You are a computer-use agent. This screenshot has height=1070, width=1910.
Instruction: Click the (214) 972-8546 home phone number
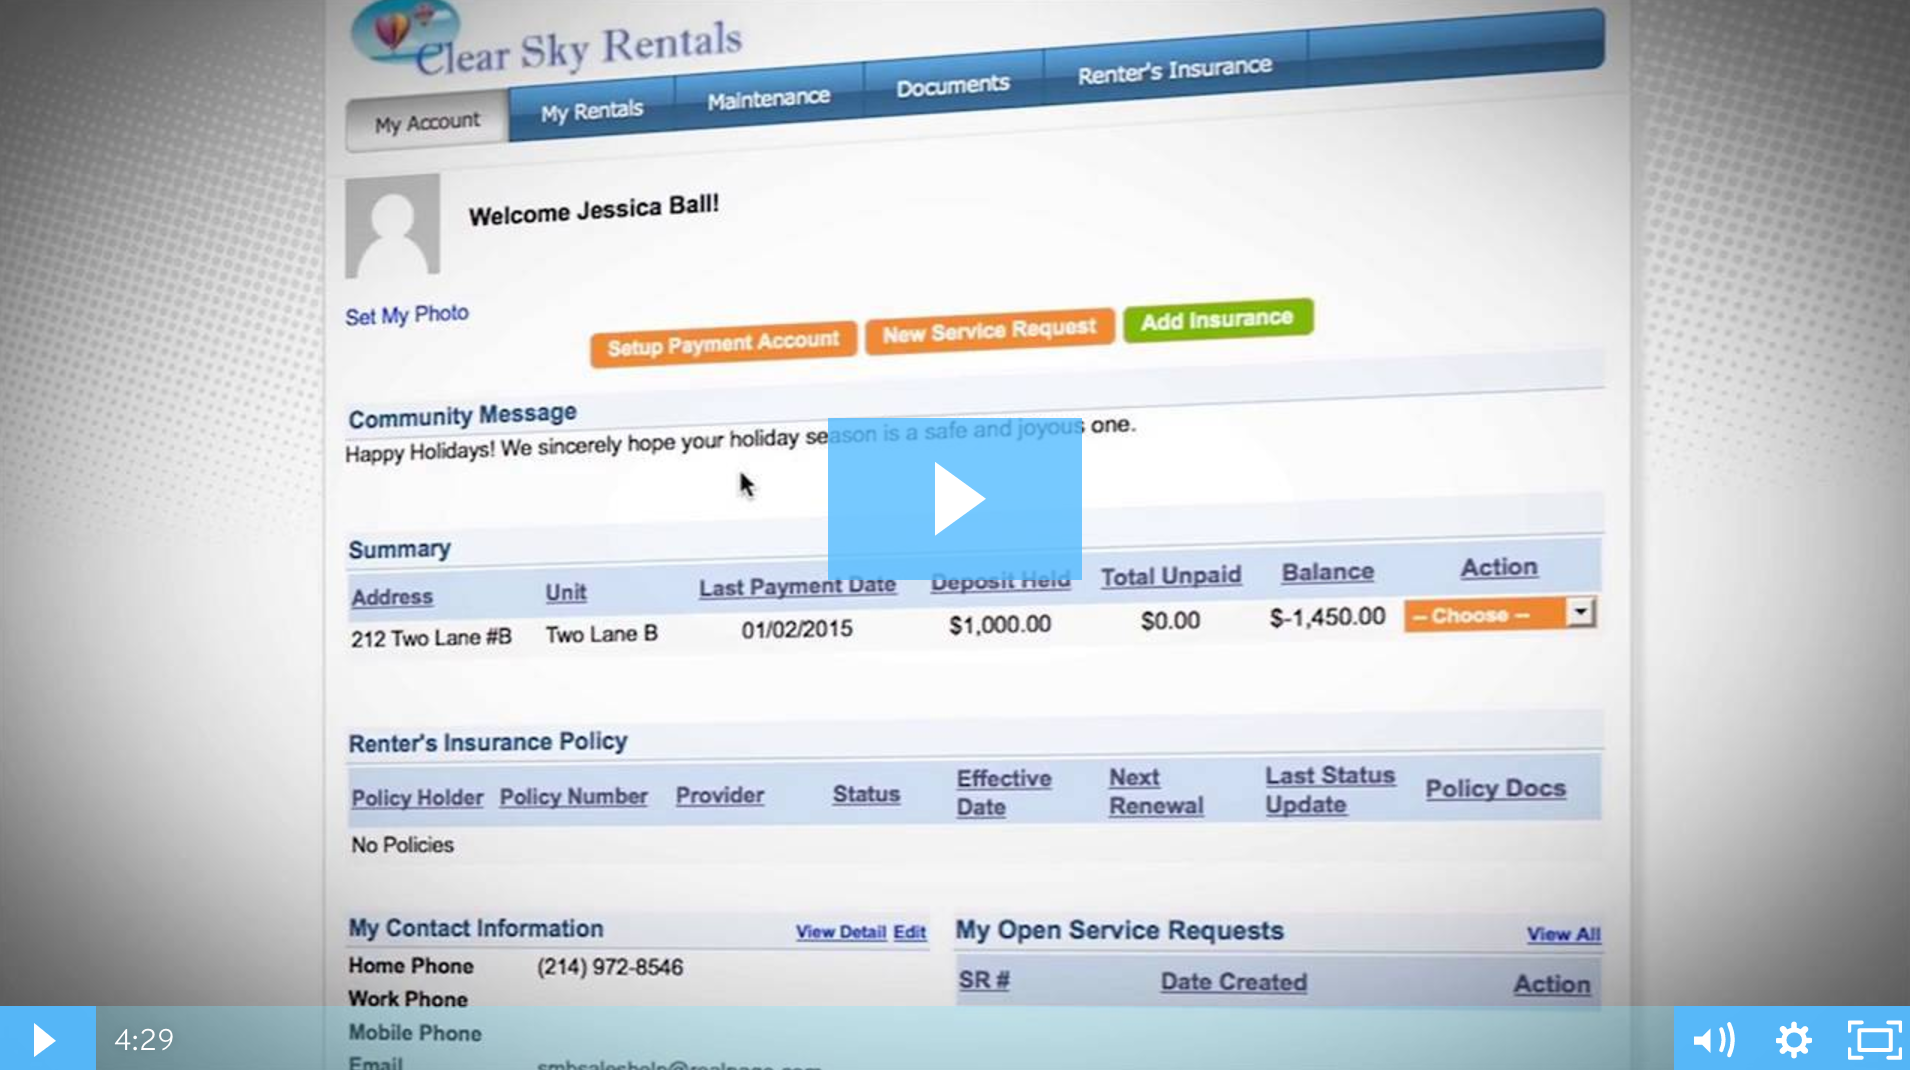(610, 967)
